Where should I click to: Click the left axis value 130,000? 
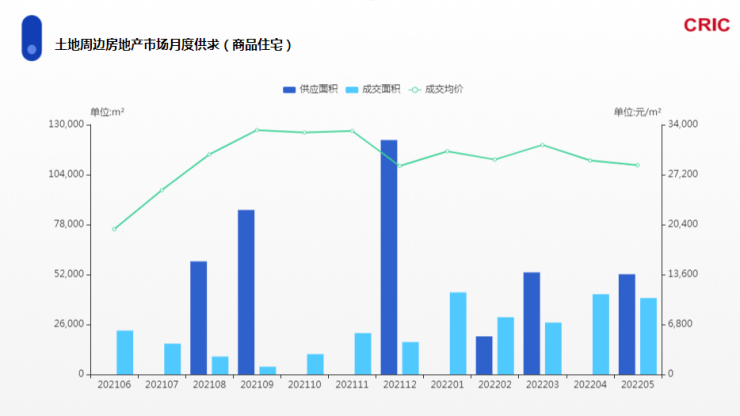66,124
